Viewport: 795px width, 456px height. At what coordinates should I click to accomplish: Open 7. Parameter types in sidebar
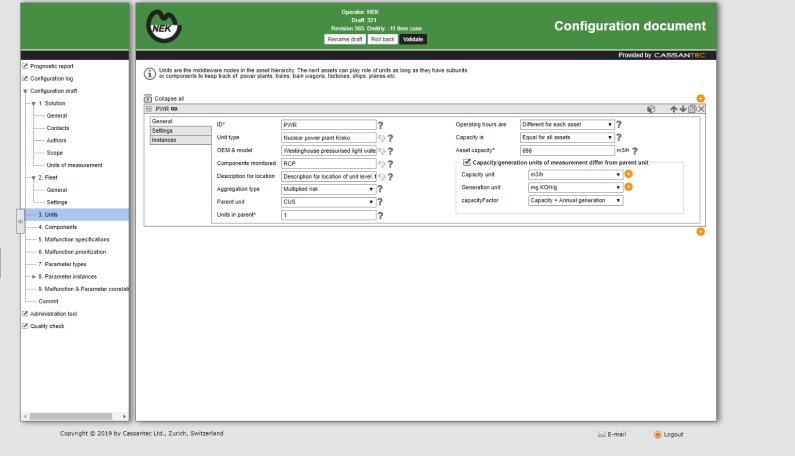(62, 264)
